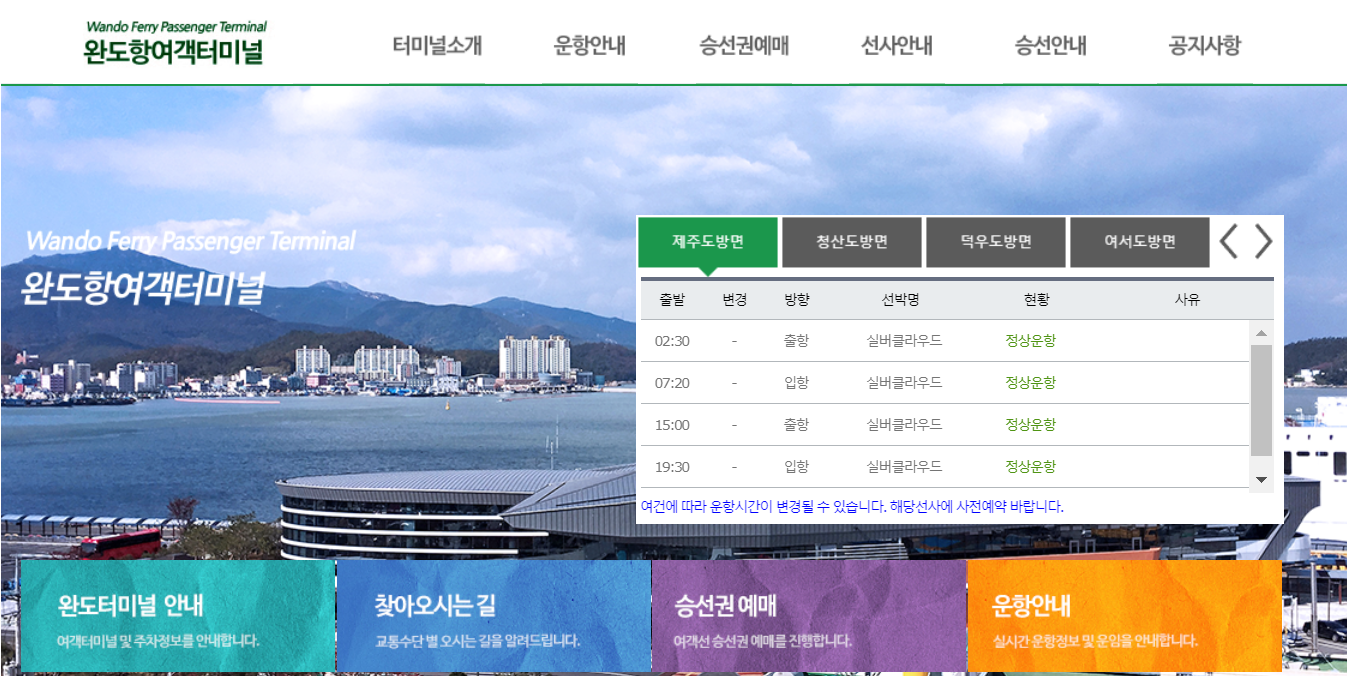
Task: Click 실버클라우드 in the 15:00 row
Action: point(904,425)
